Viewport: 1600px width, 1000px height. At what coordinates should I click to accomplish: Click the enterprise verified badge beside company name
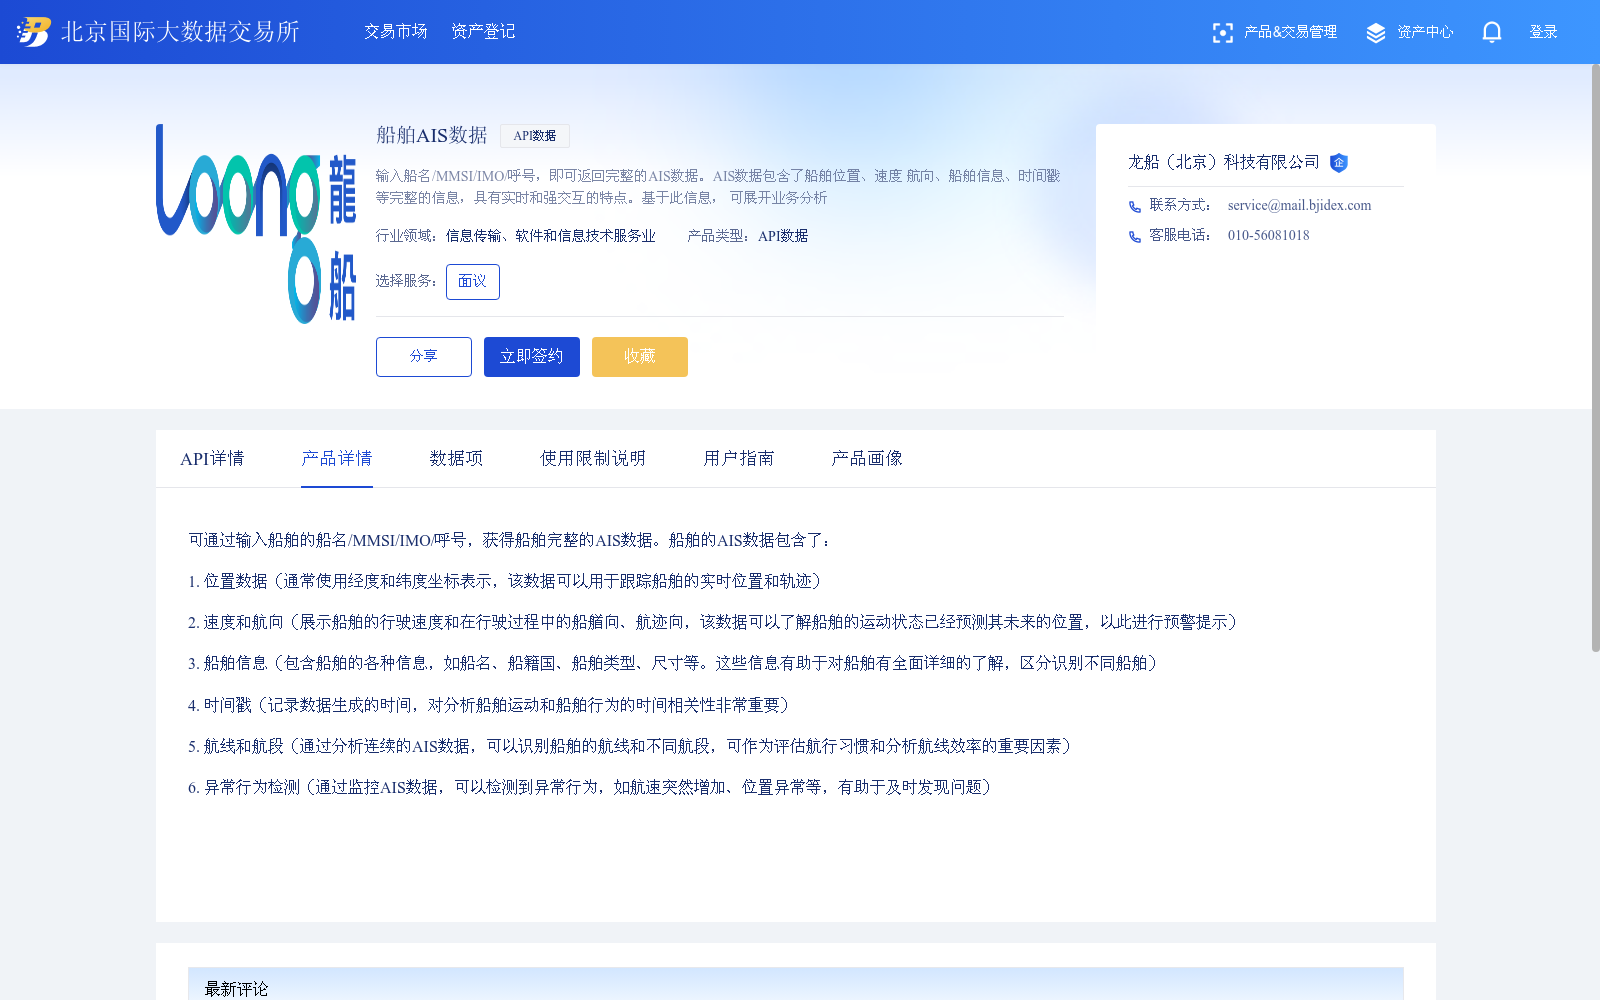[1339, 163]
